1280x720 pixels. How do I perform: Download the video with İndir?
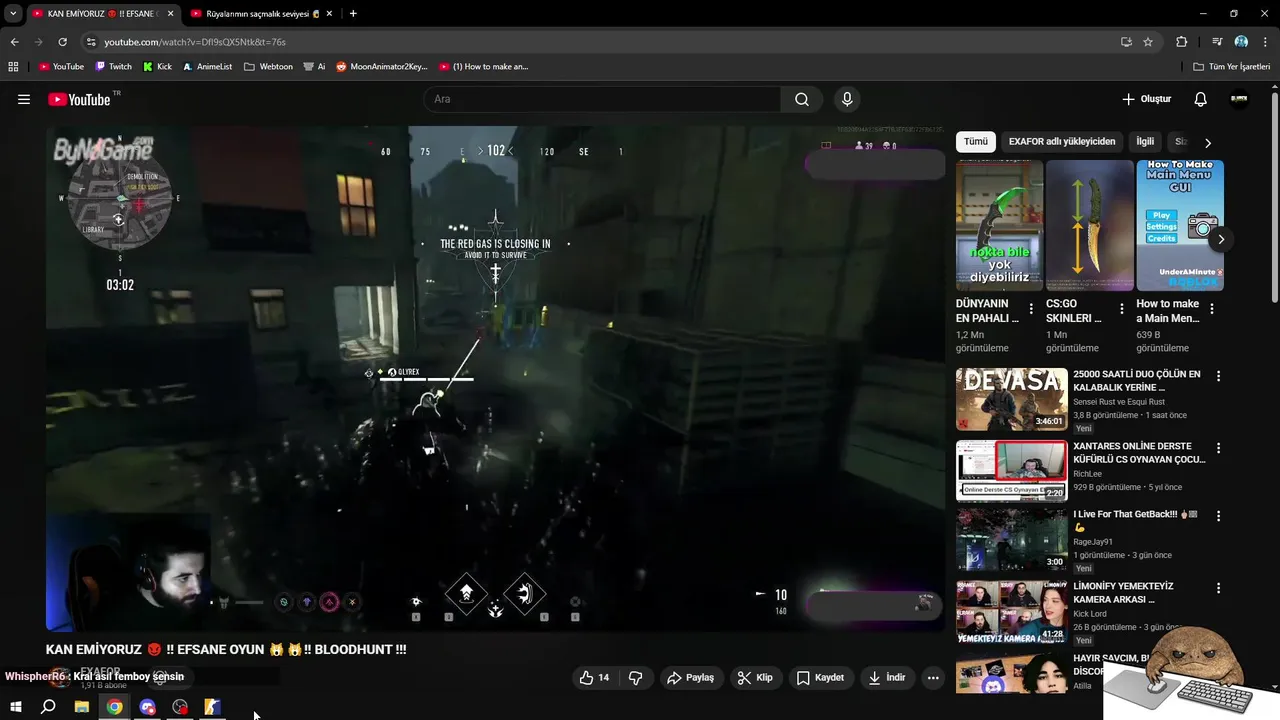(887, 677)
